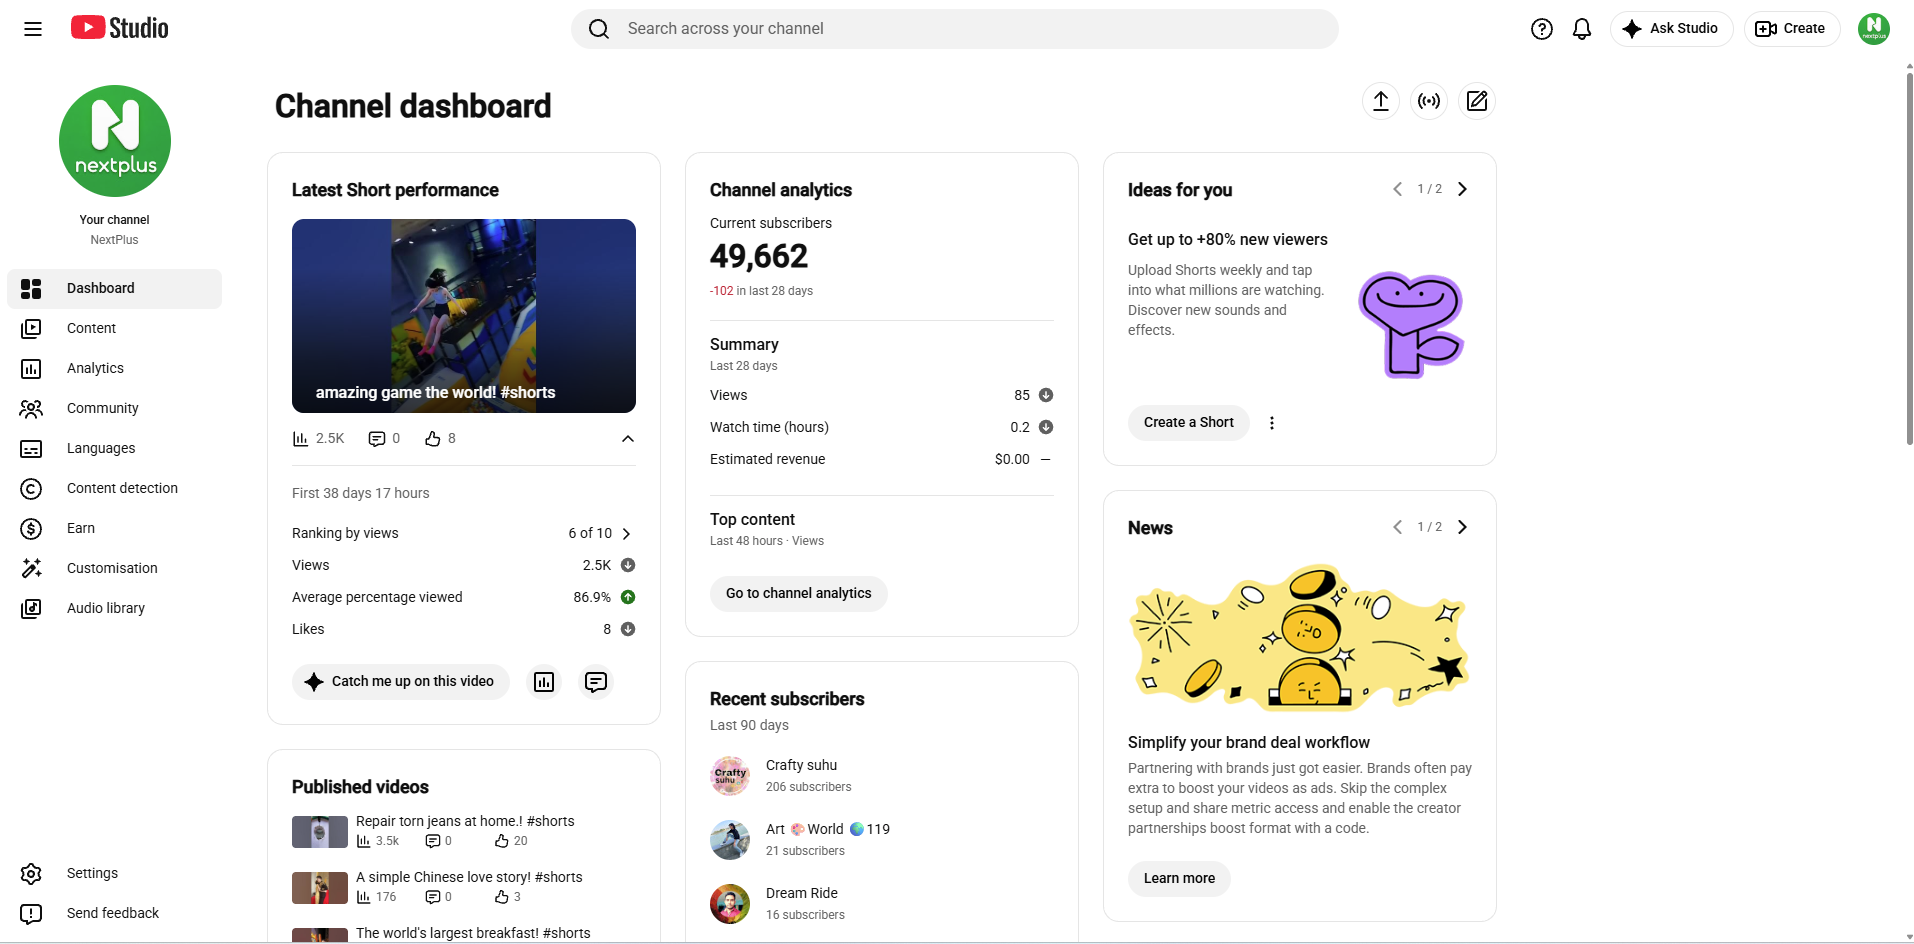Click the Search across your channel field
Image resolution: width=1914 pixels, height=944 pixels.
coord(955,29)
